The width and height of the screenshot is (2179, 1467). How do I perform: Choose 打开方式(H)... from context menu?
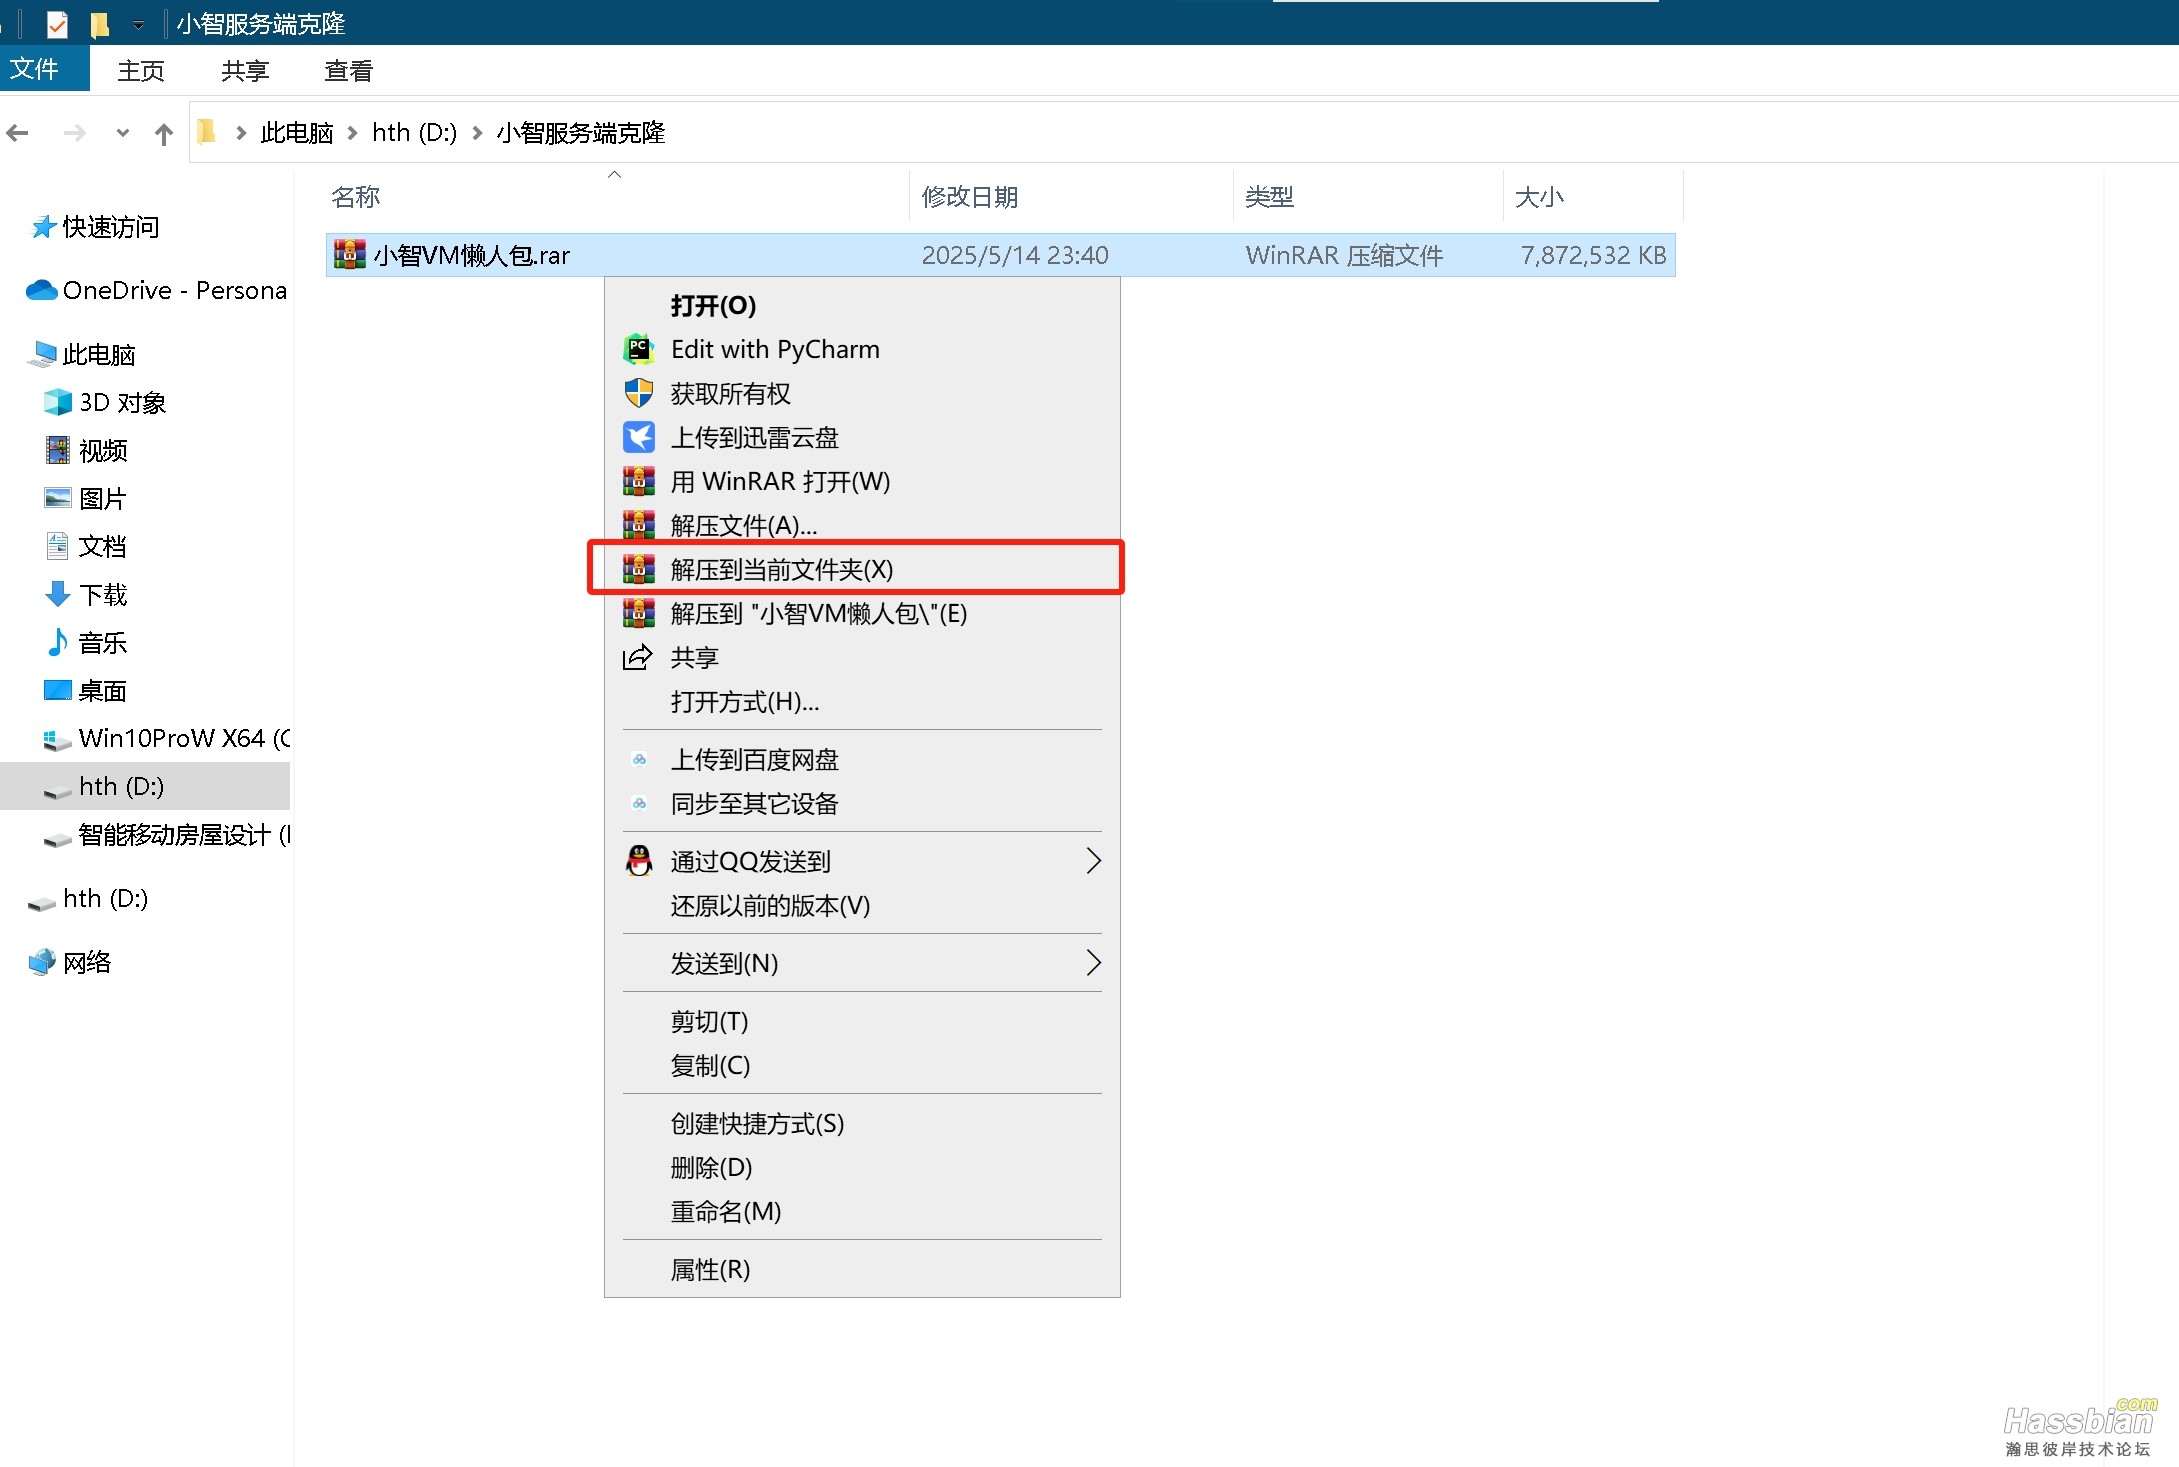pyautogui.click(x=862, y=701)
